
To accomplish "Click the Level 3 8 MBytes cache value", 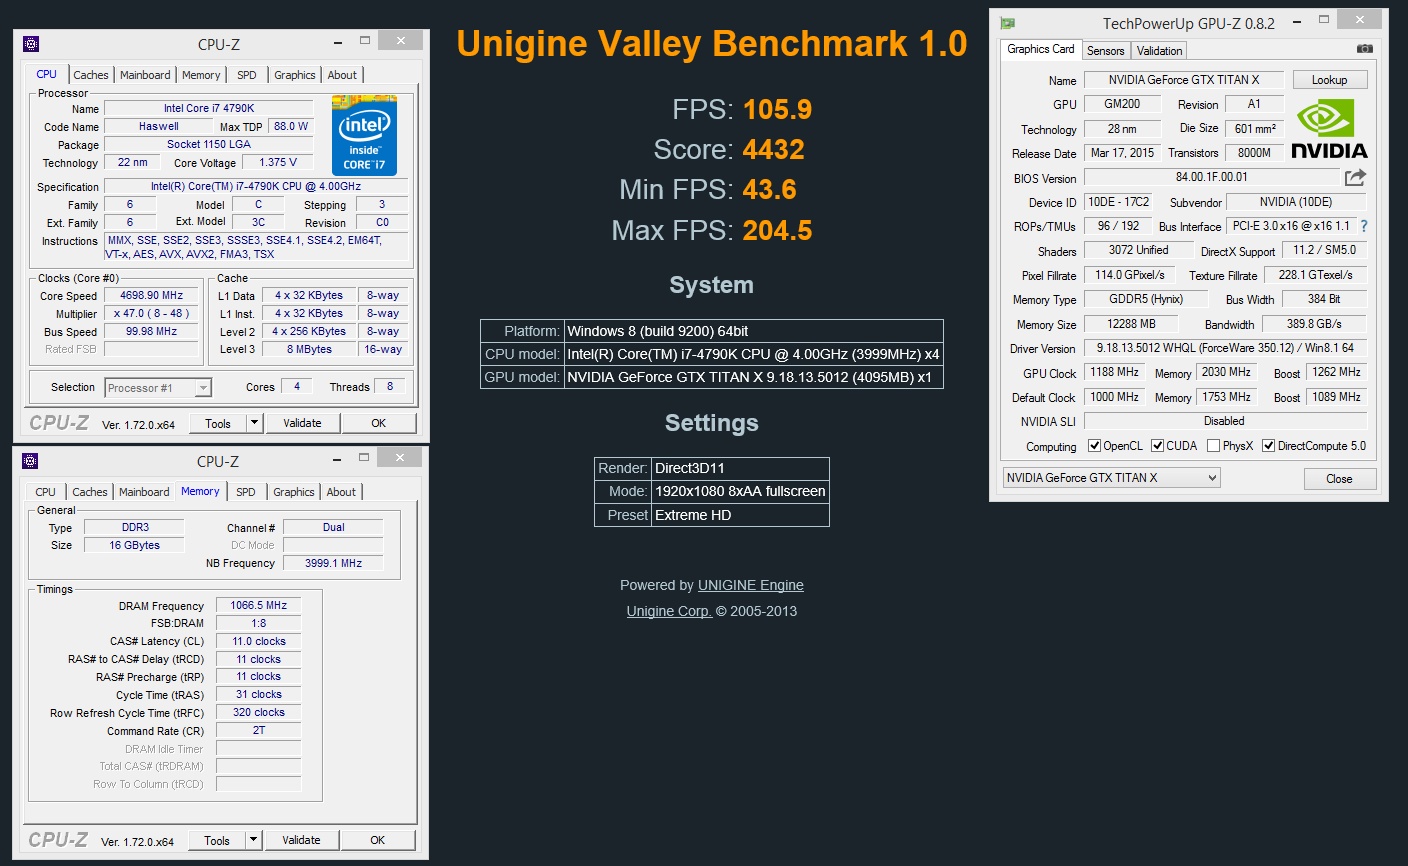I will point(309,349).
